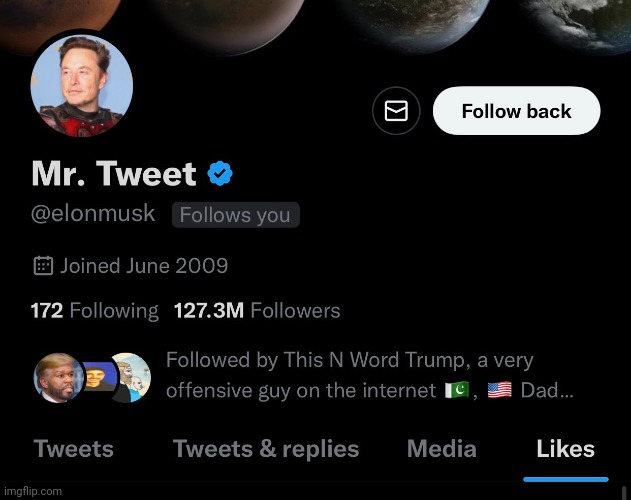Click the United States flag emoji
631x500 pixels.
pyautogui.click(x=499, y=390)
